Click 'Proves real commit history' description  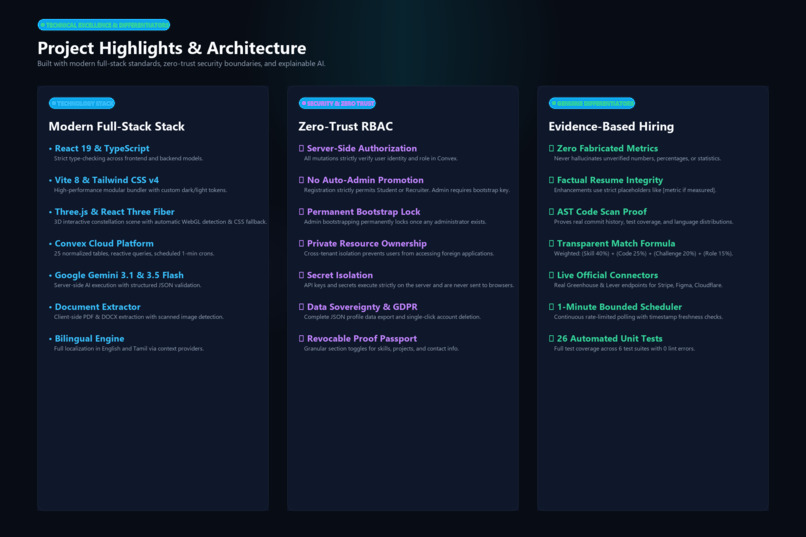point(644,222)
